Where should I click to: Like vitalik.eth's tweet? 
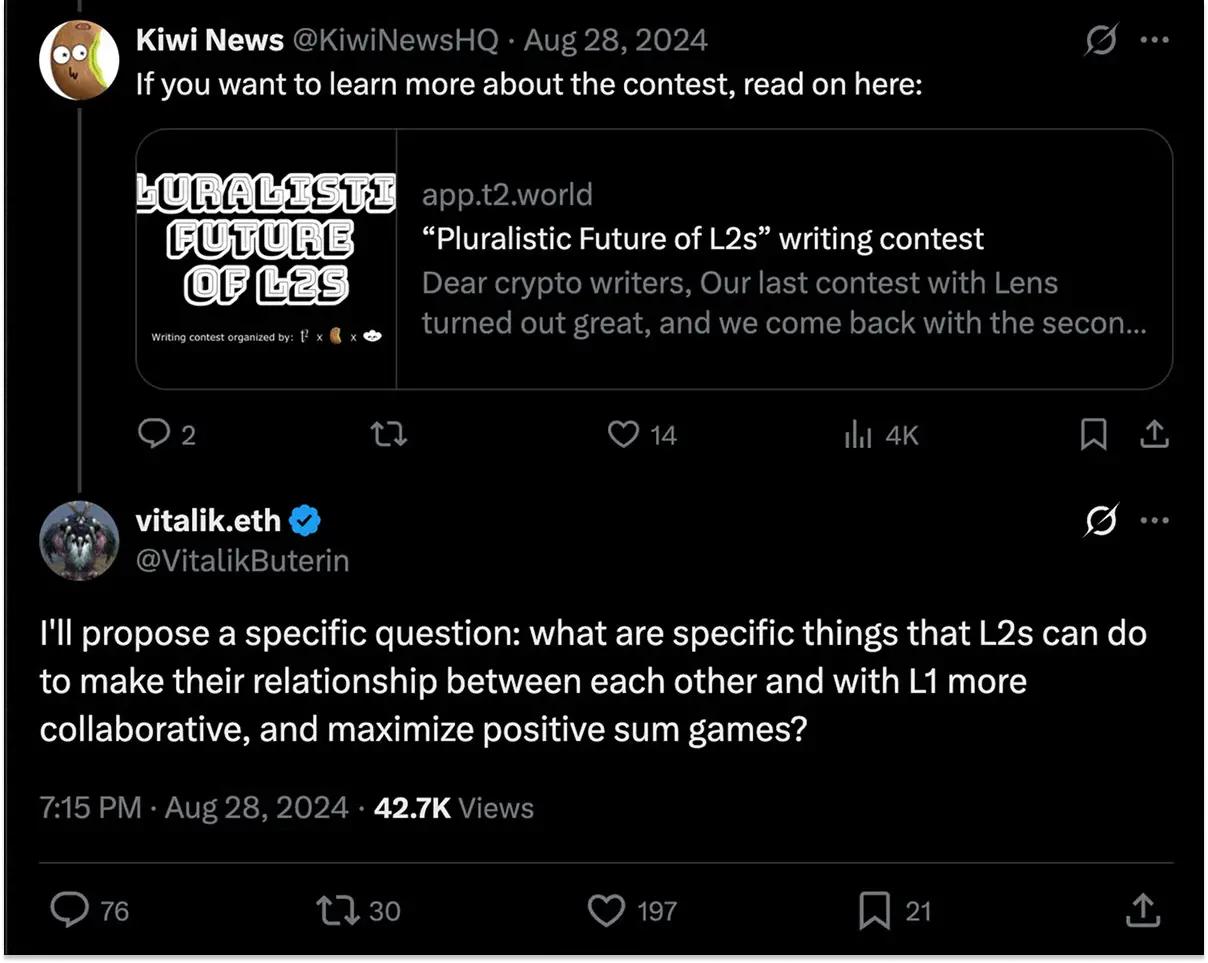pos(606,909)
